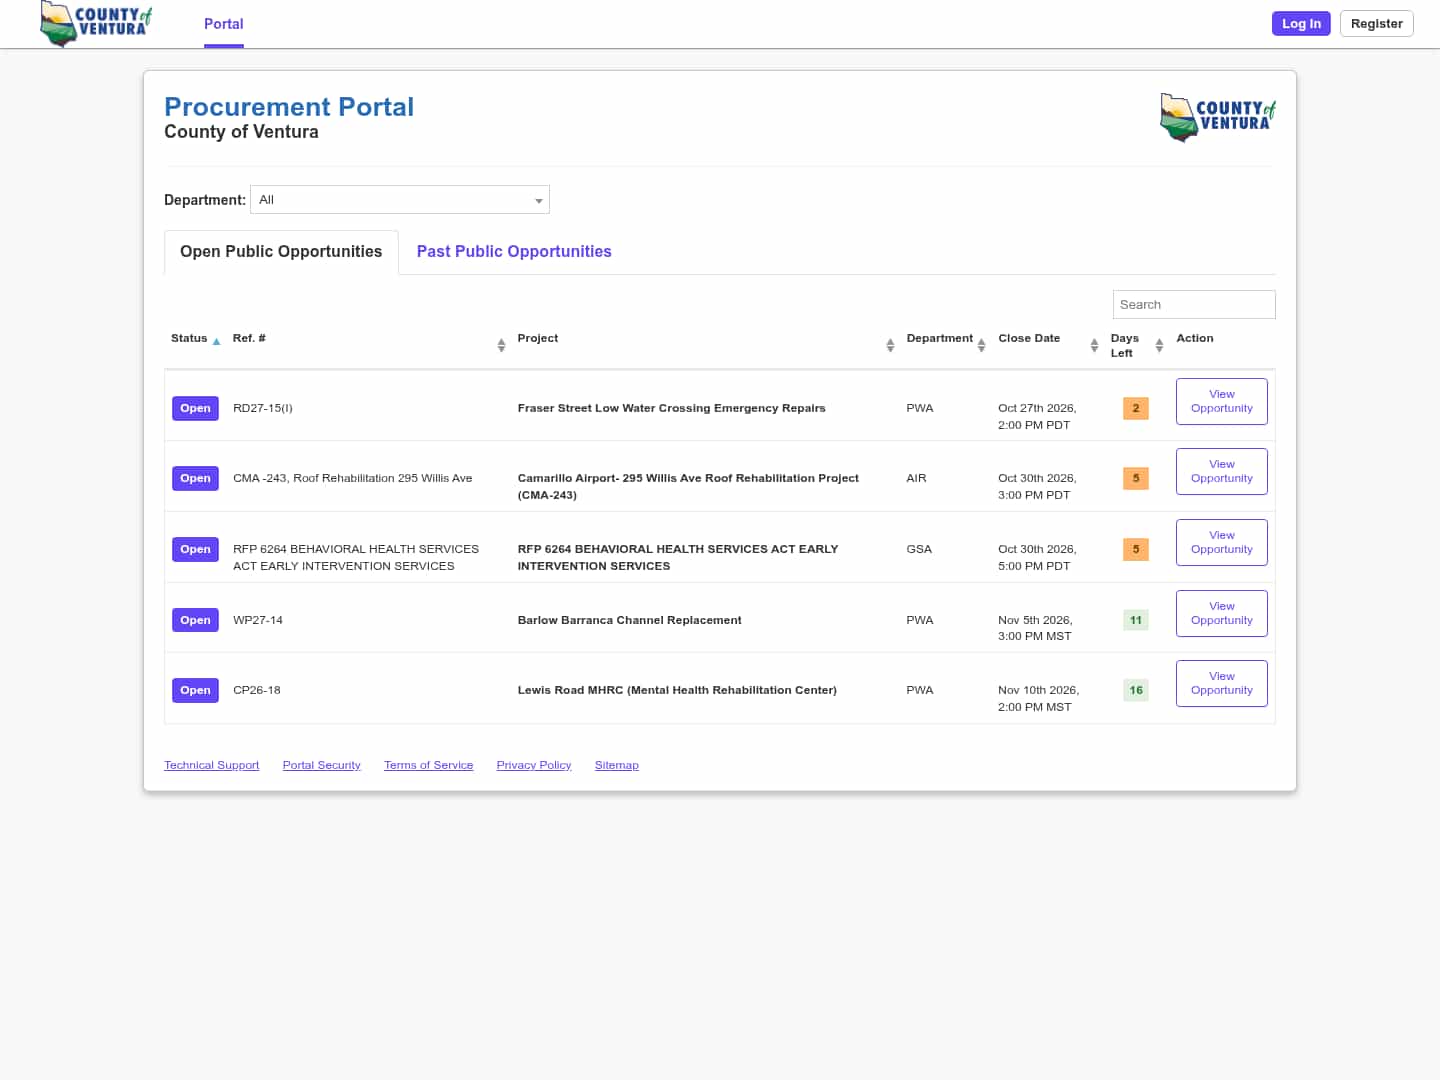The image size is (1440, 1080).
Task: Switch to Past Public Opportunities tab
Action: pos(514,252)
